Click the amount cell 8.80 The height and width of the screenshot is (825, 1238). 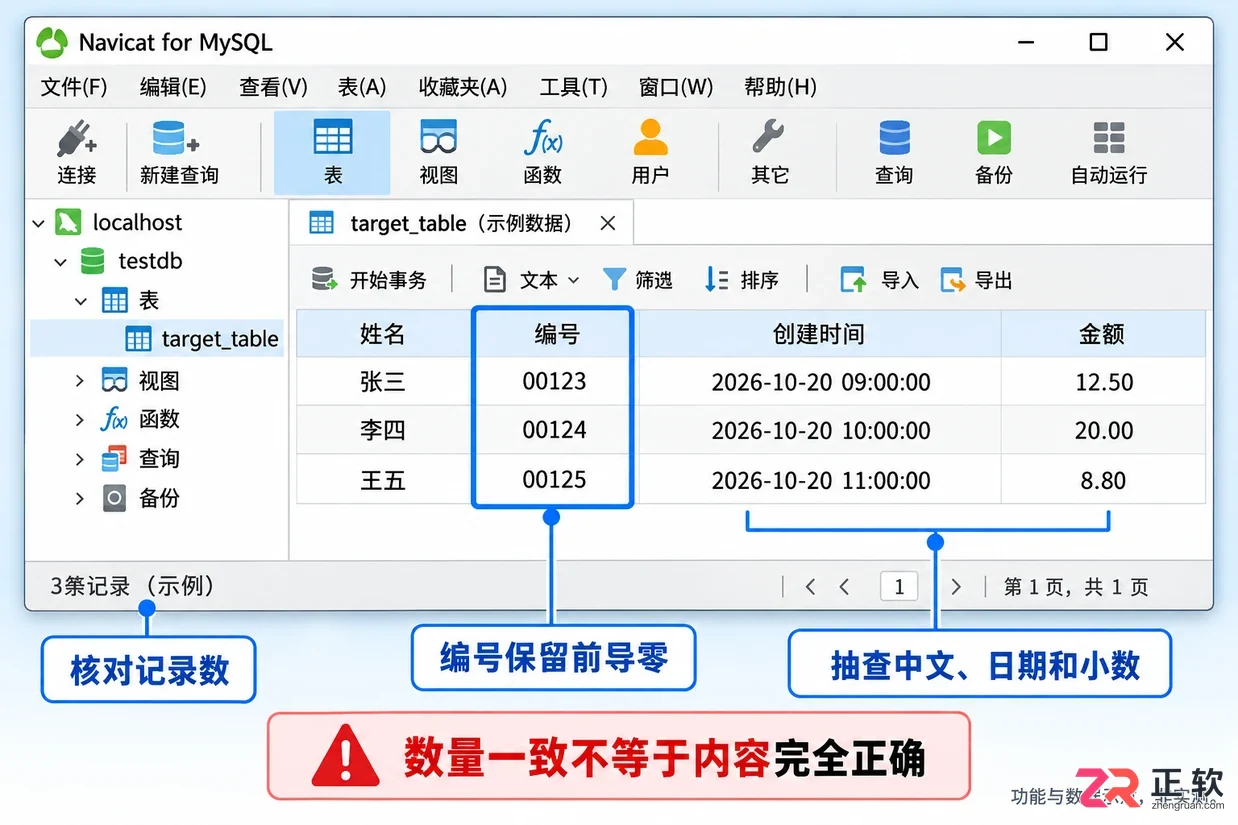pyautogui.click(x=1104, y=480)
